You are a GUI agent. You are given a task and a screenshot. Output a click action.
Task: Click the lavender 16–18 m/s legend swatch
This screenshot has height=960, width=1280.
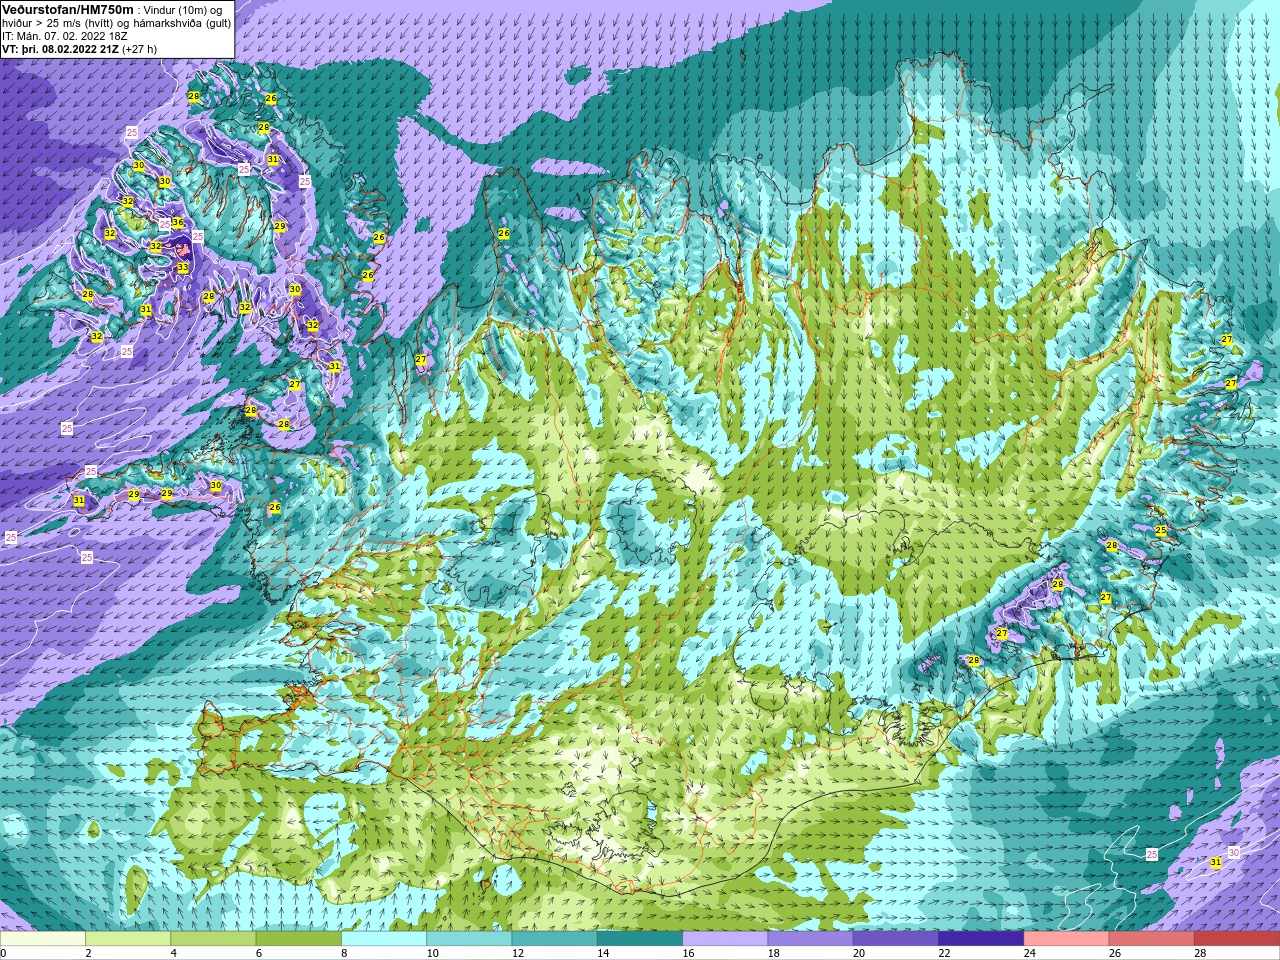(x=725, y=939)
